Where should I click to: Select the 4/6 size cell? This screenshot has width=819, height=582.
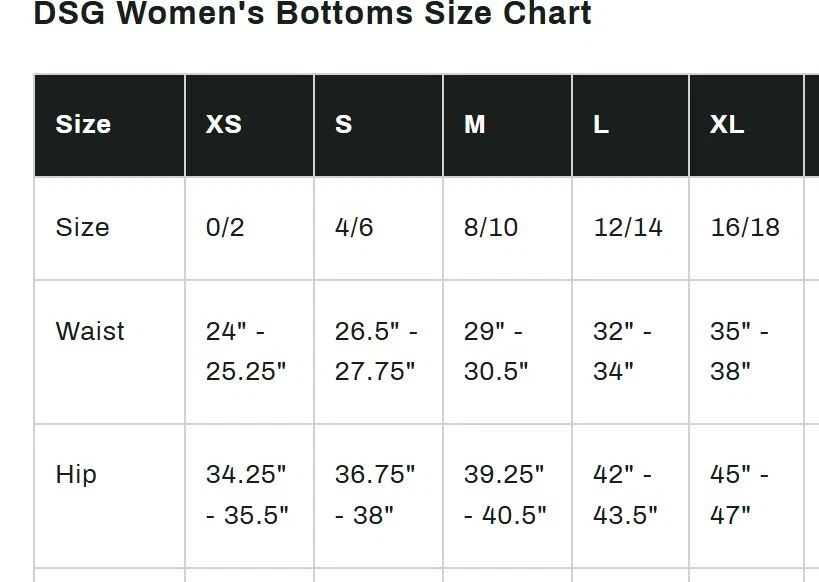click(354, 228)
